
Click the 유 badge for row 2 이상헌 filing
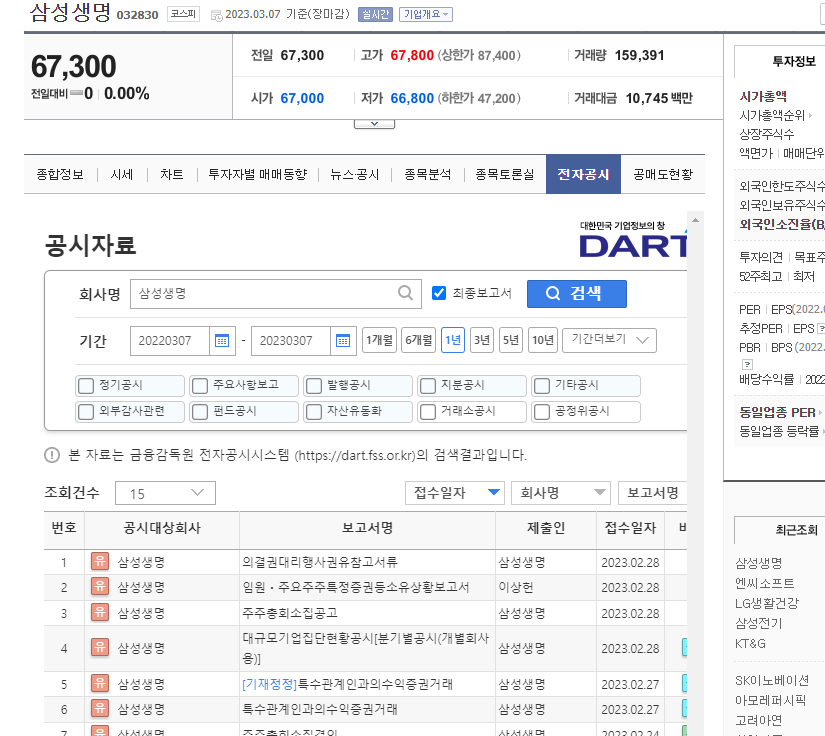(x=100, y=586)
